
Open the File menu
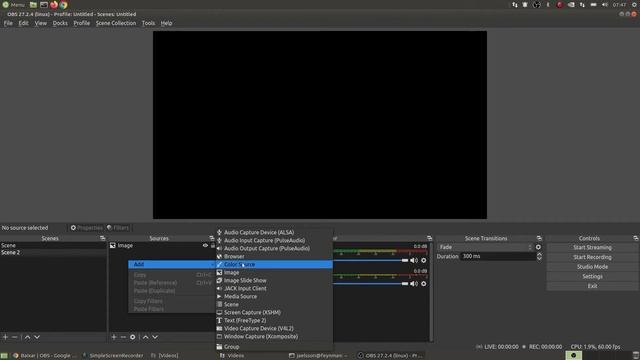[x=8, y=23]
